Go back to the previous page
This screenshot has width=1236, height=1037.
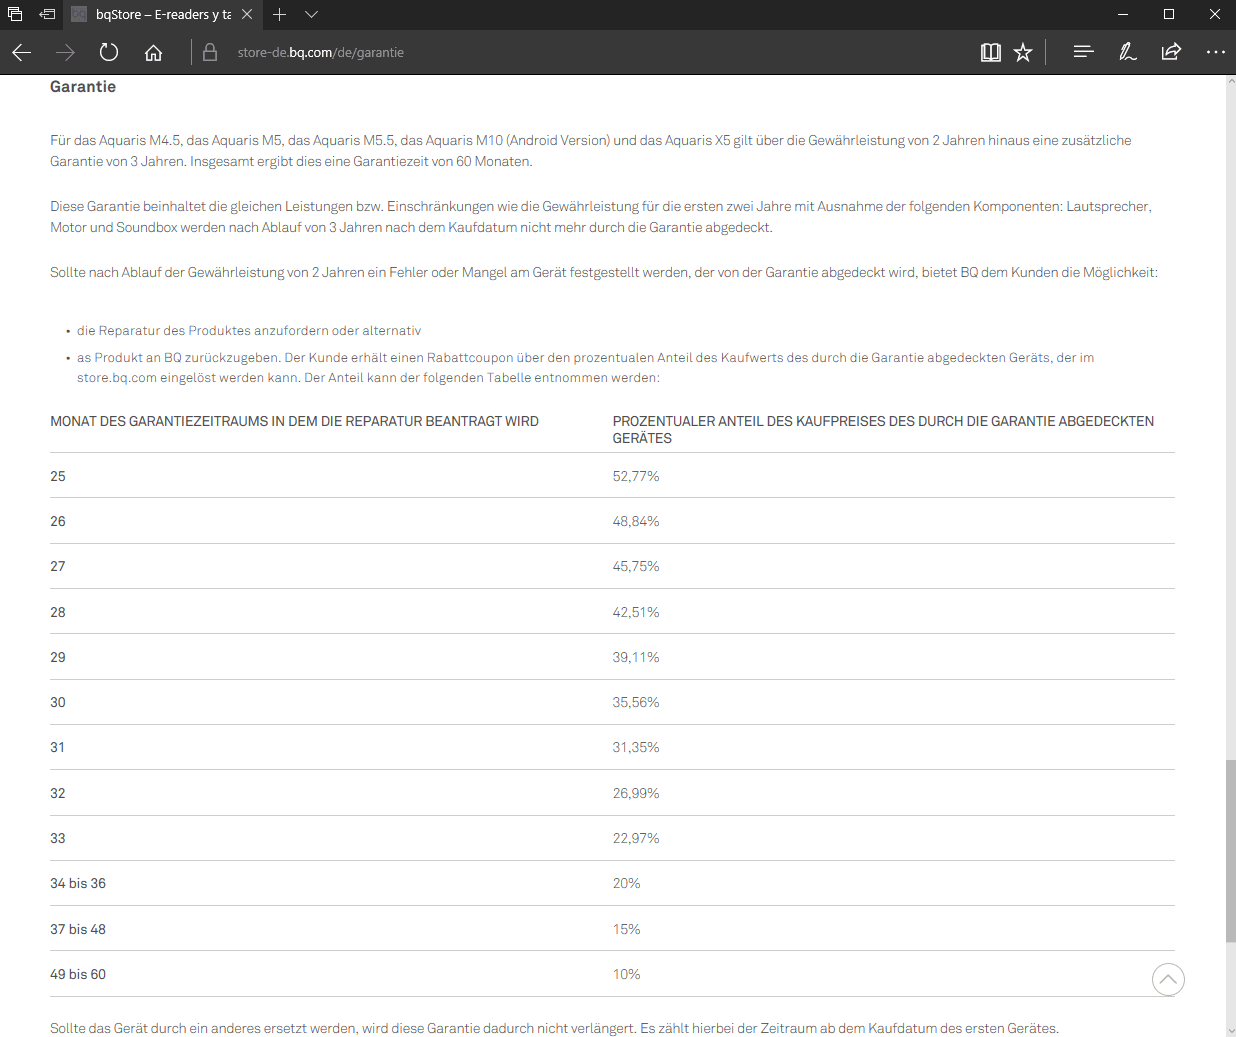tap(22, 52)
